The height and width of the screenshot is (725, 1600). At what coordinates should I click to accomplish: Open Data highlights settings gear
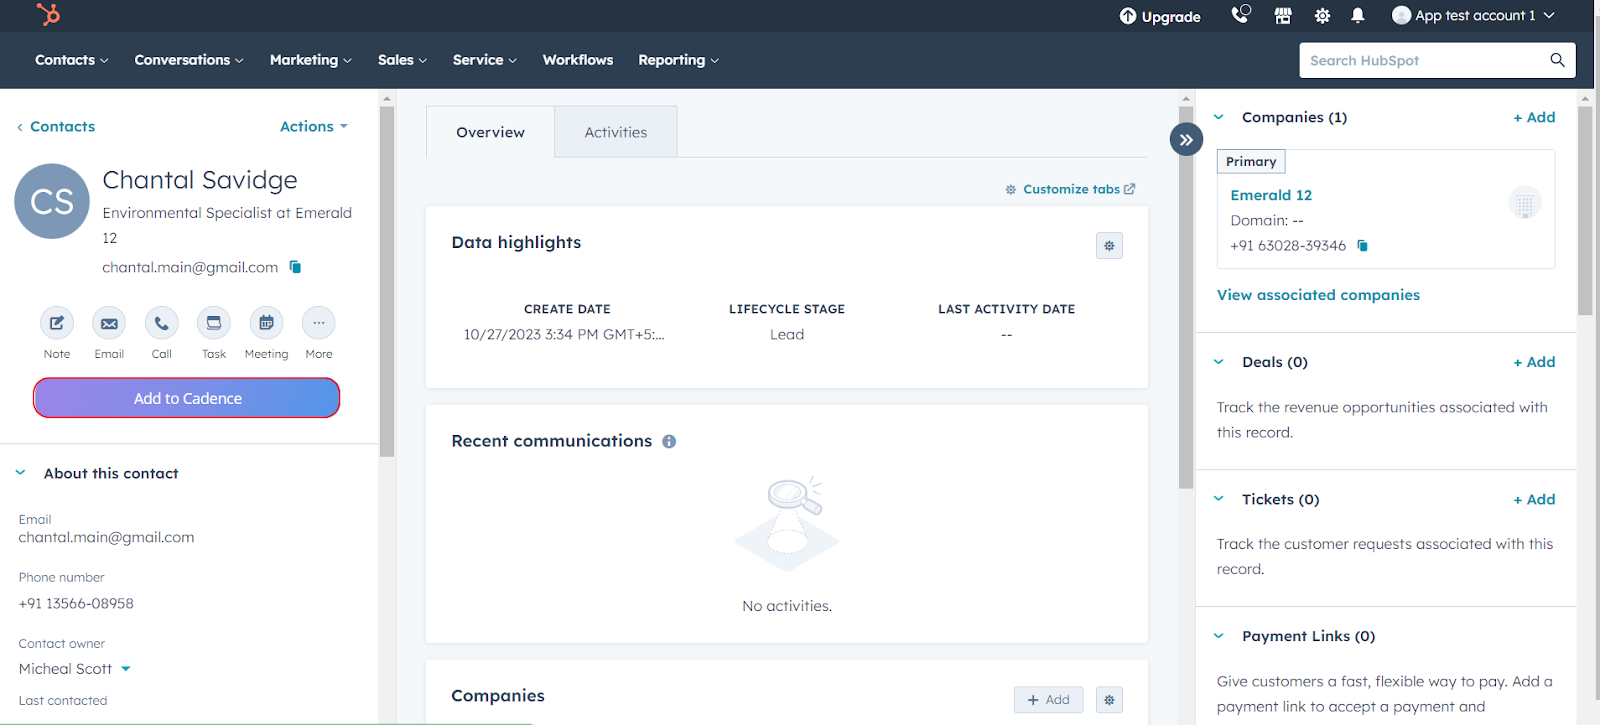click(x=1109, y=246)
